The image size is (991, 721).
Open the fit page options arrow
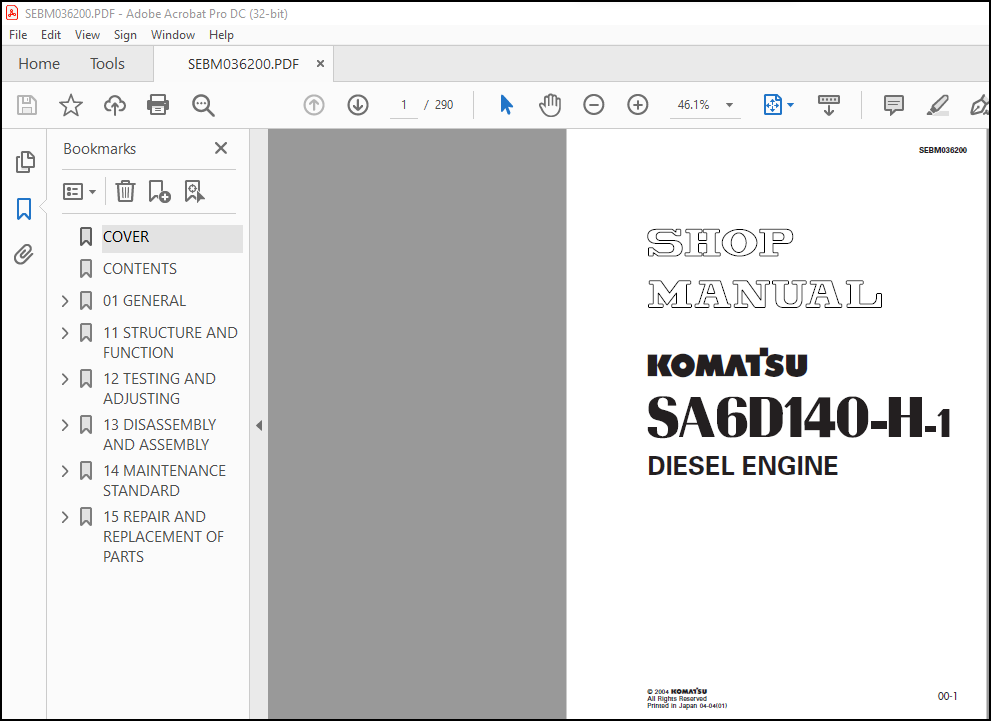pyautogui.click(x=790, y=105)
